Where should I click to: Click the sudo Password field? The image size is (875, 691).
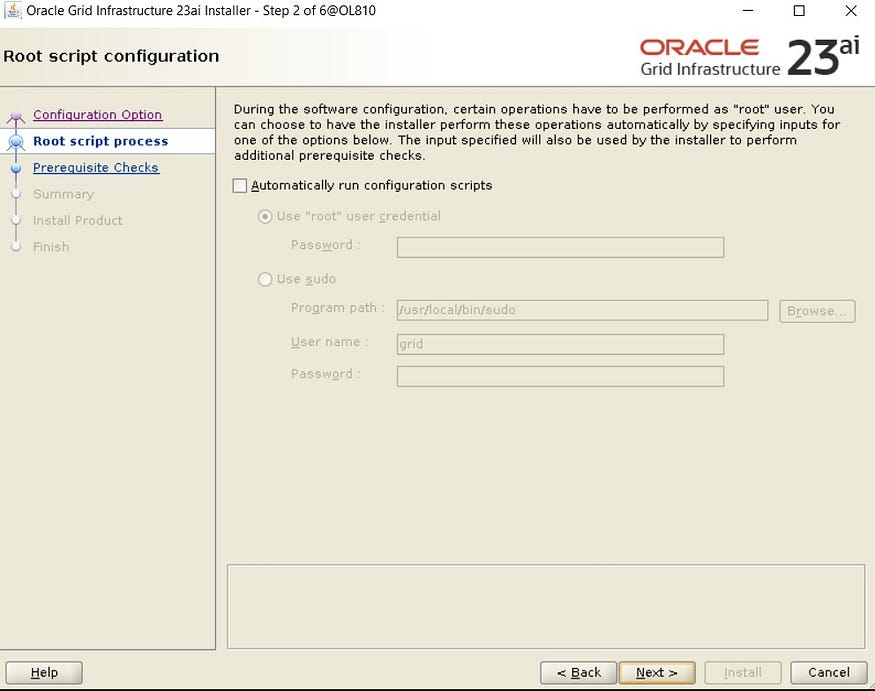click(x=560, y=376)
